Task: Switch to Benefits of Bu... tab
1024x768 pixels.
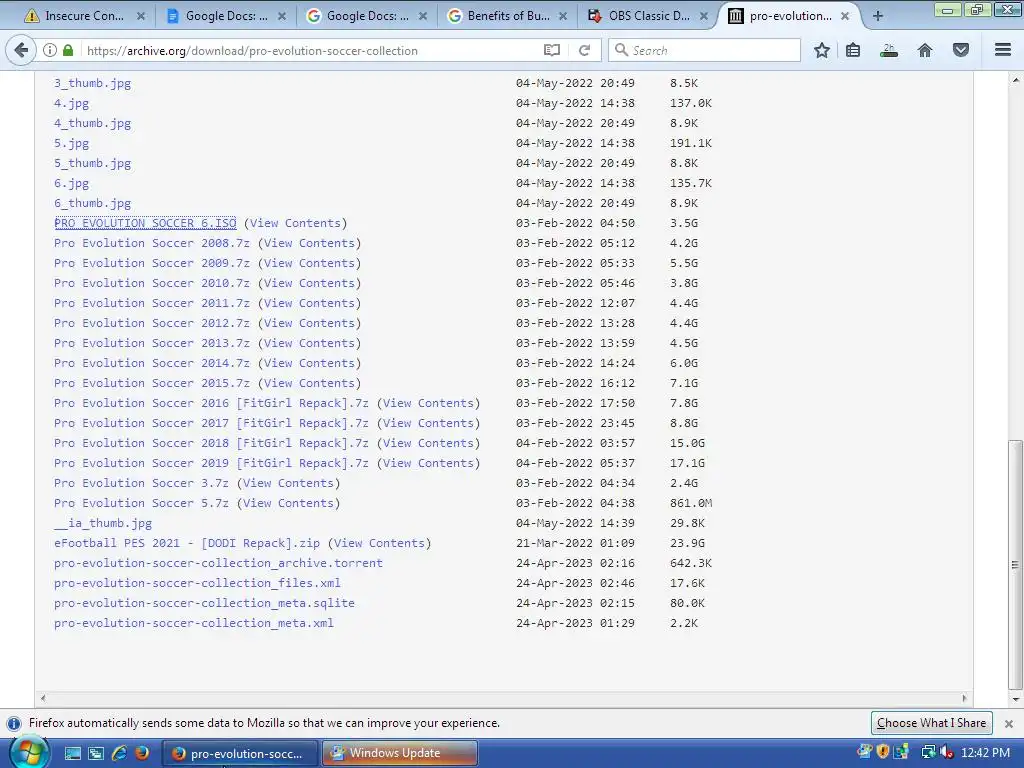Action: pos(507,16)
